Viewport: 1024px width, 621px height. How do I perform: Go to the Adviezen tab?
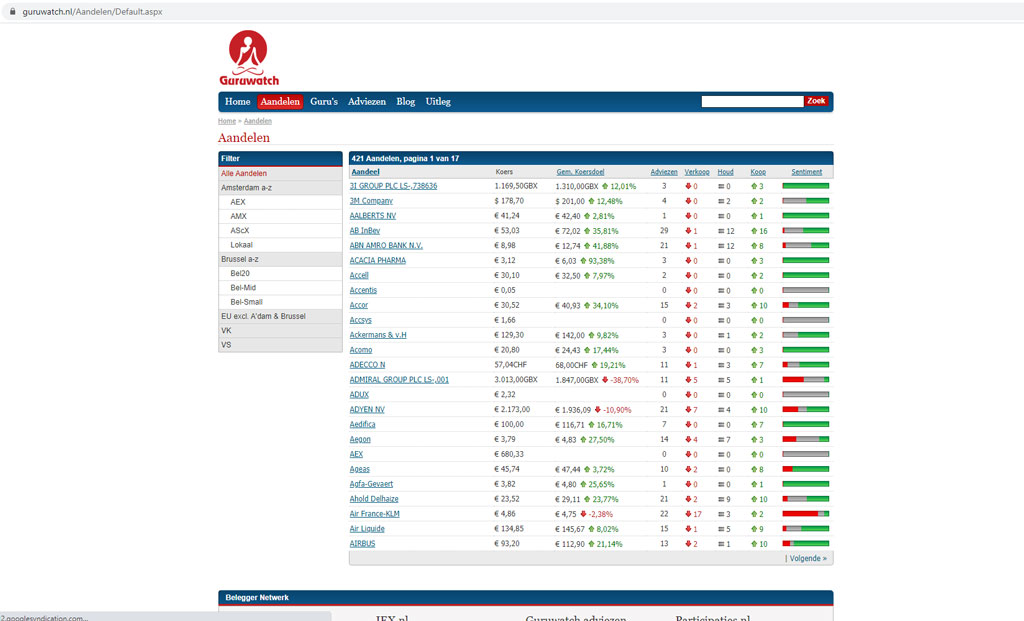[x=366, y=102]
